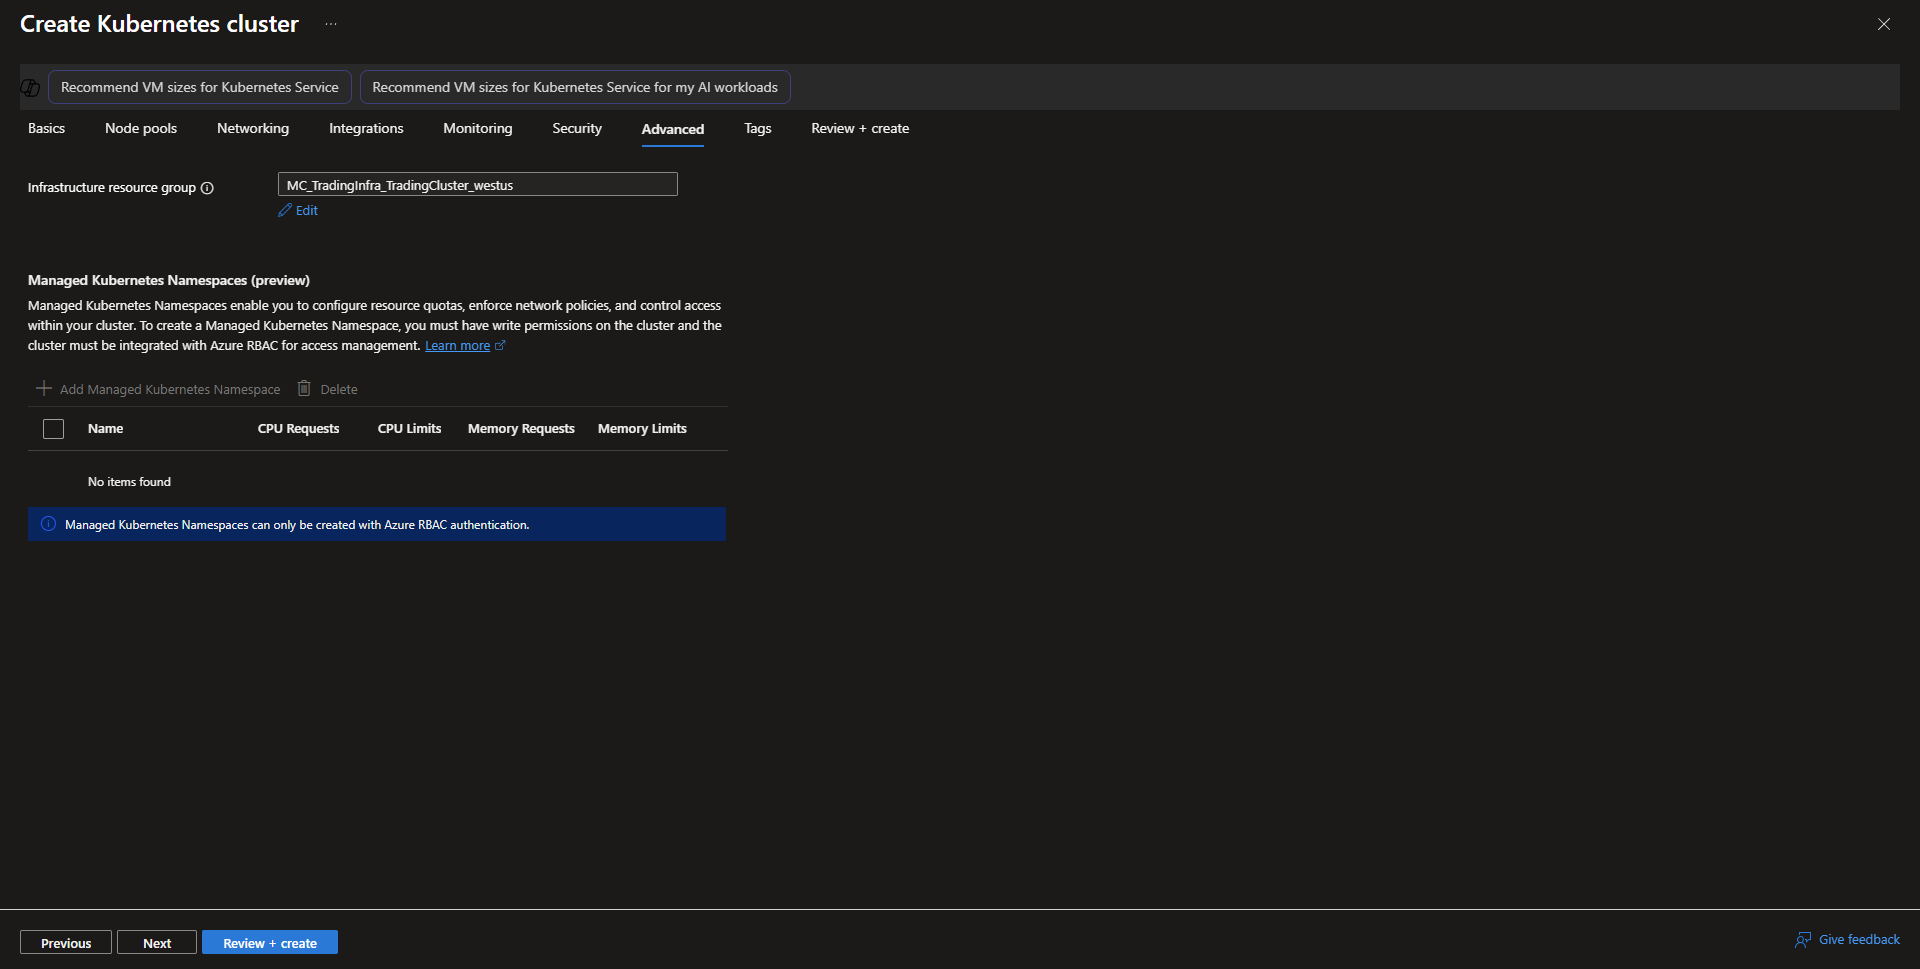Toggle the select-all checkbox in namespaces table
The image size is (1920, 969).
(54, 429)
